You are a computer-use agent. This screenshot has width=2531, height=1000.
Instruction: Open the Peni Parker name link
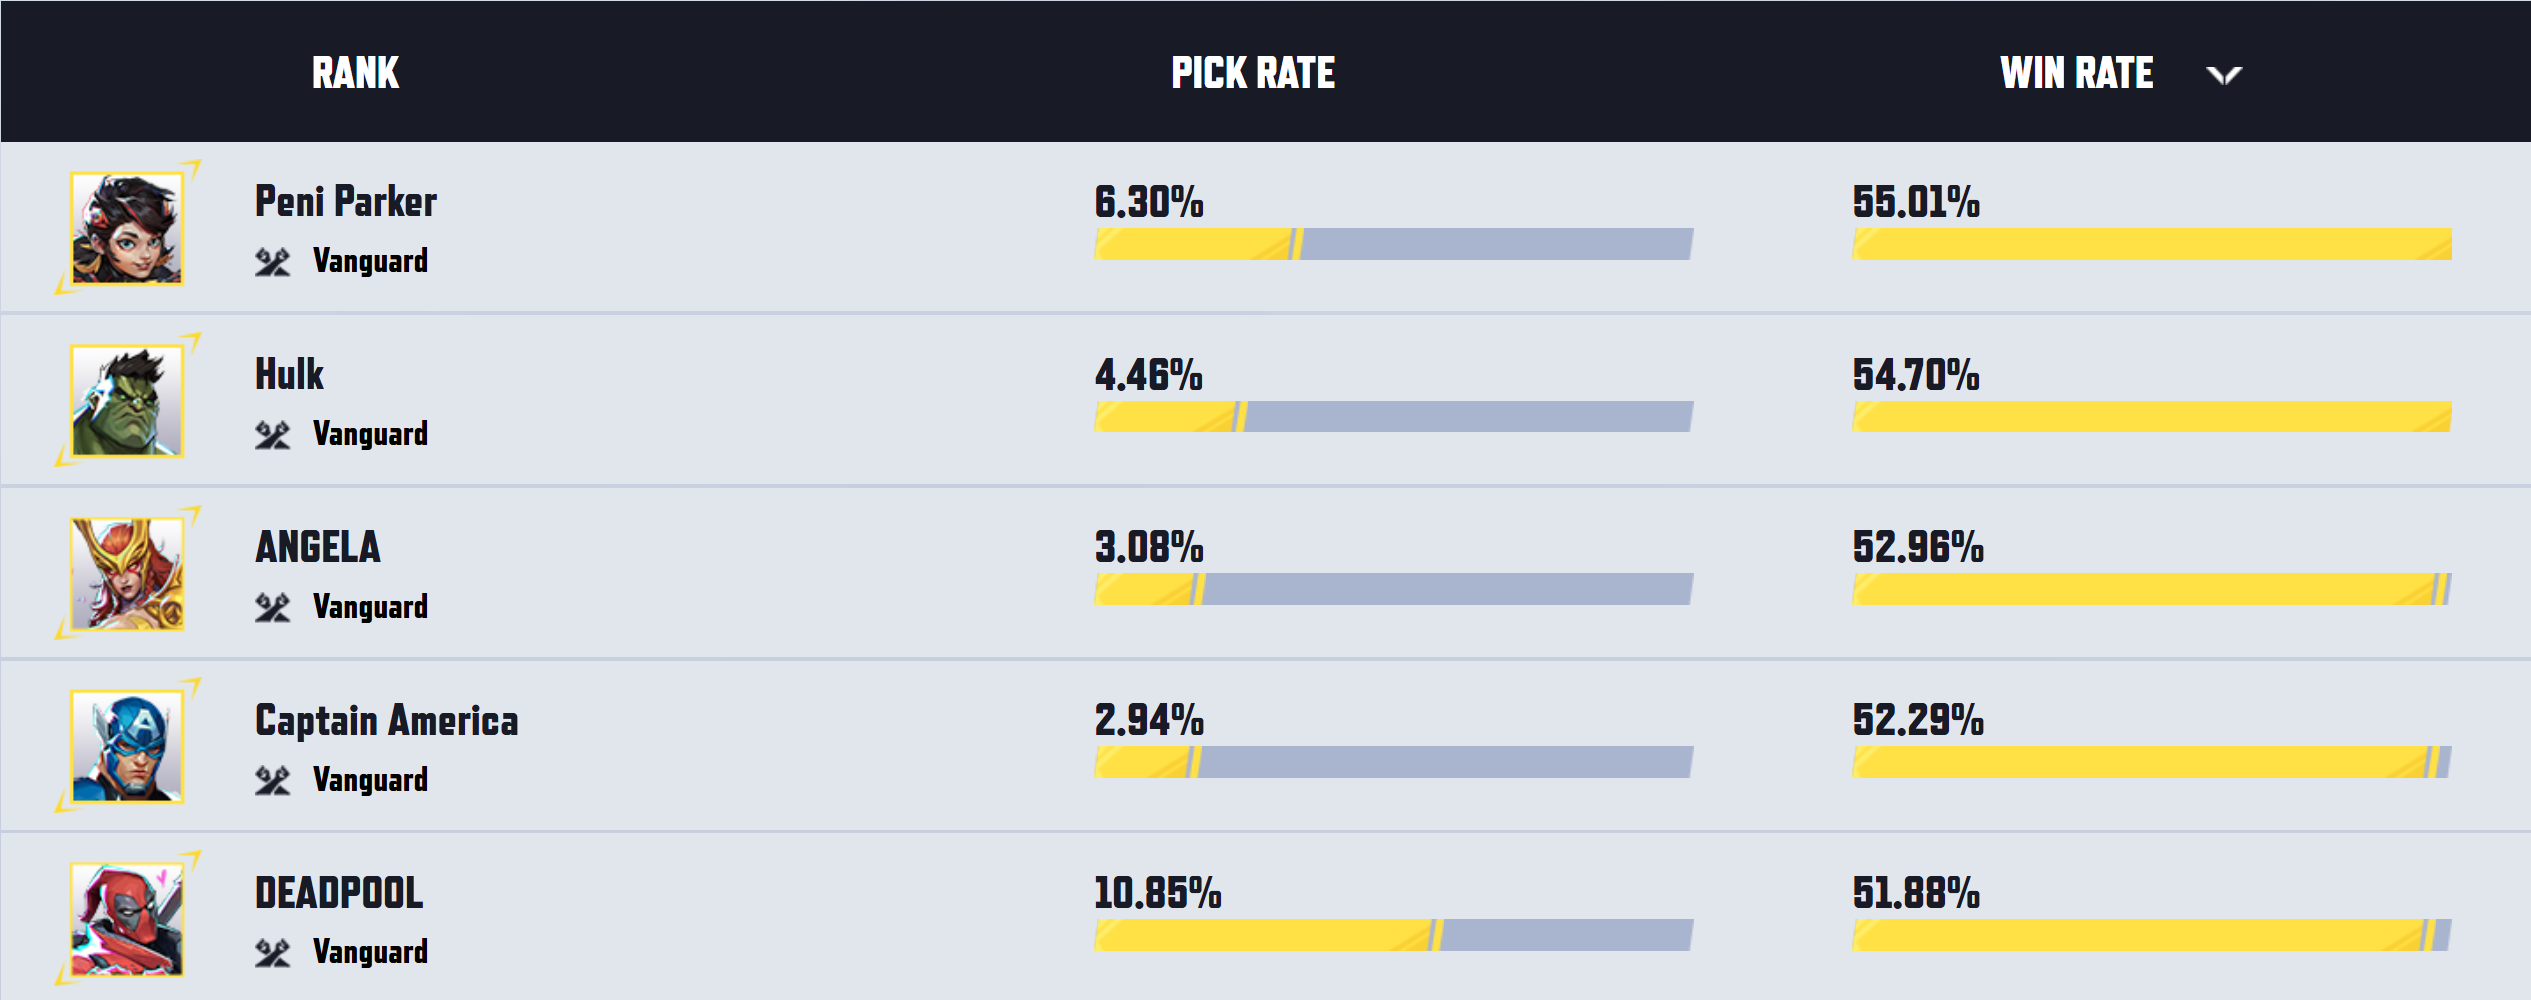click(346, 201)
